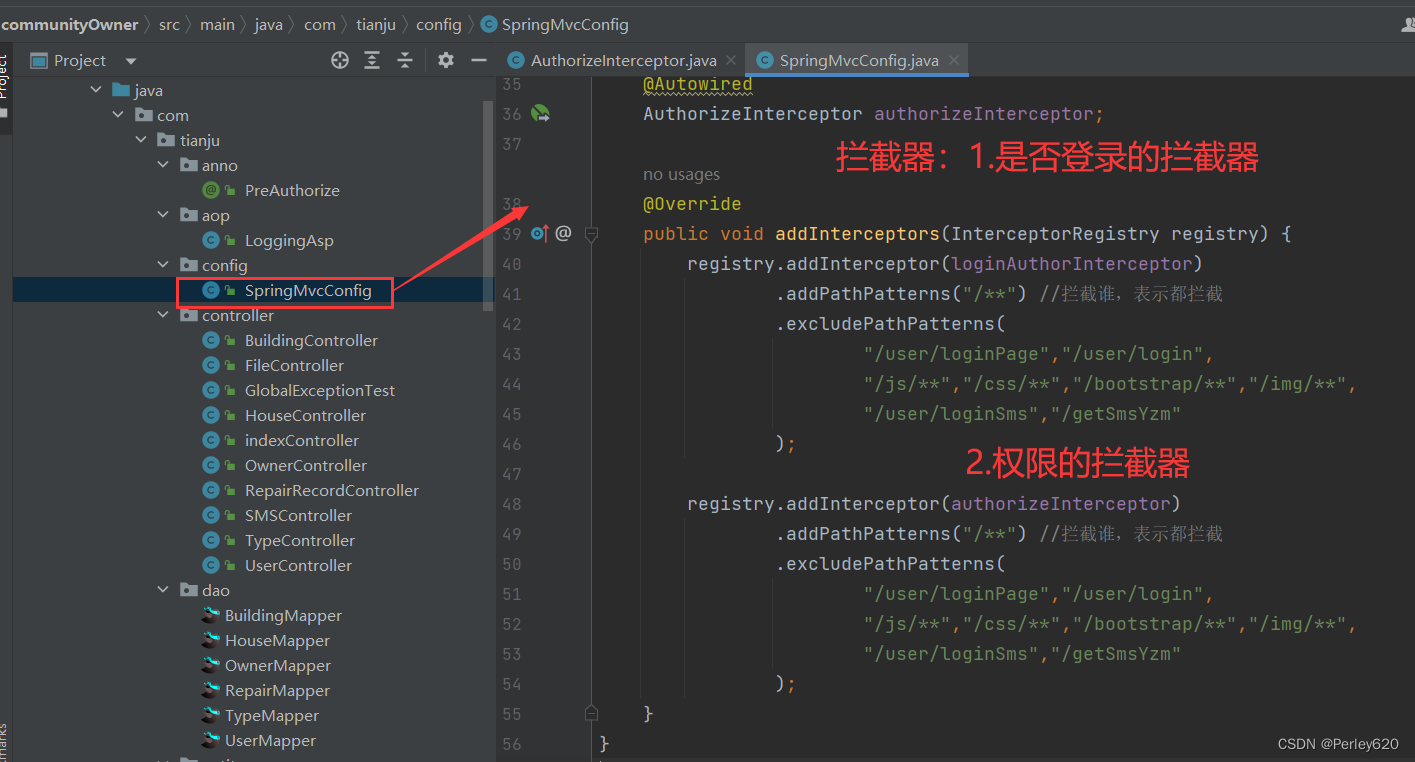1415x762 pixels.
Task: Click the @Autowired annotation
Action: (697, 85)
